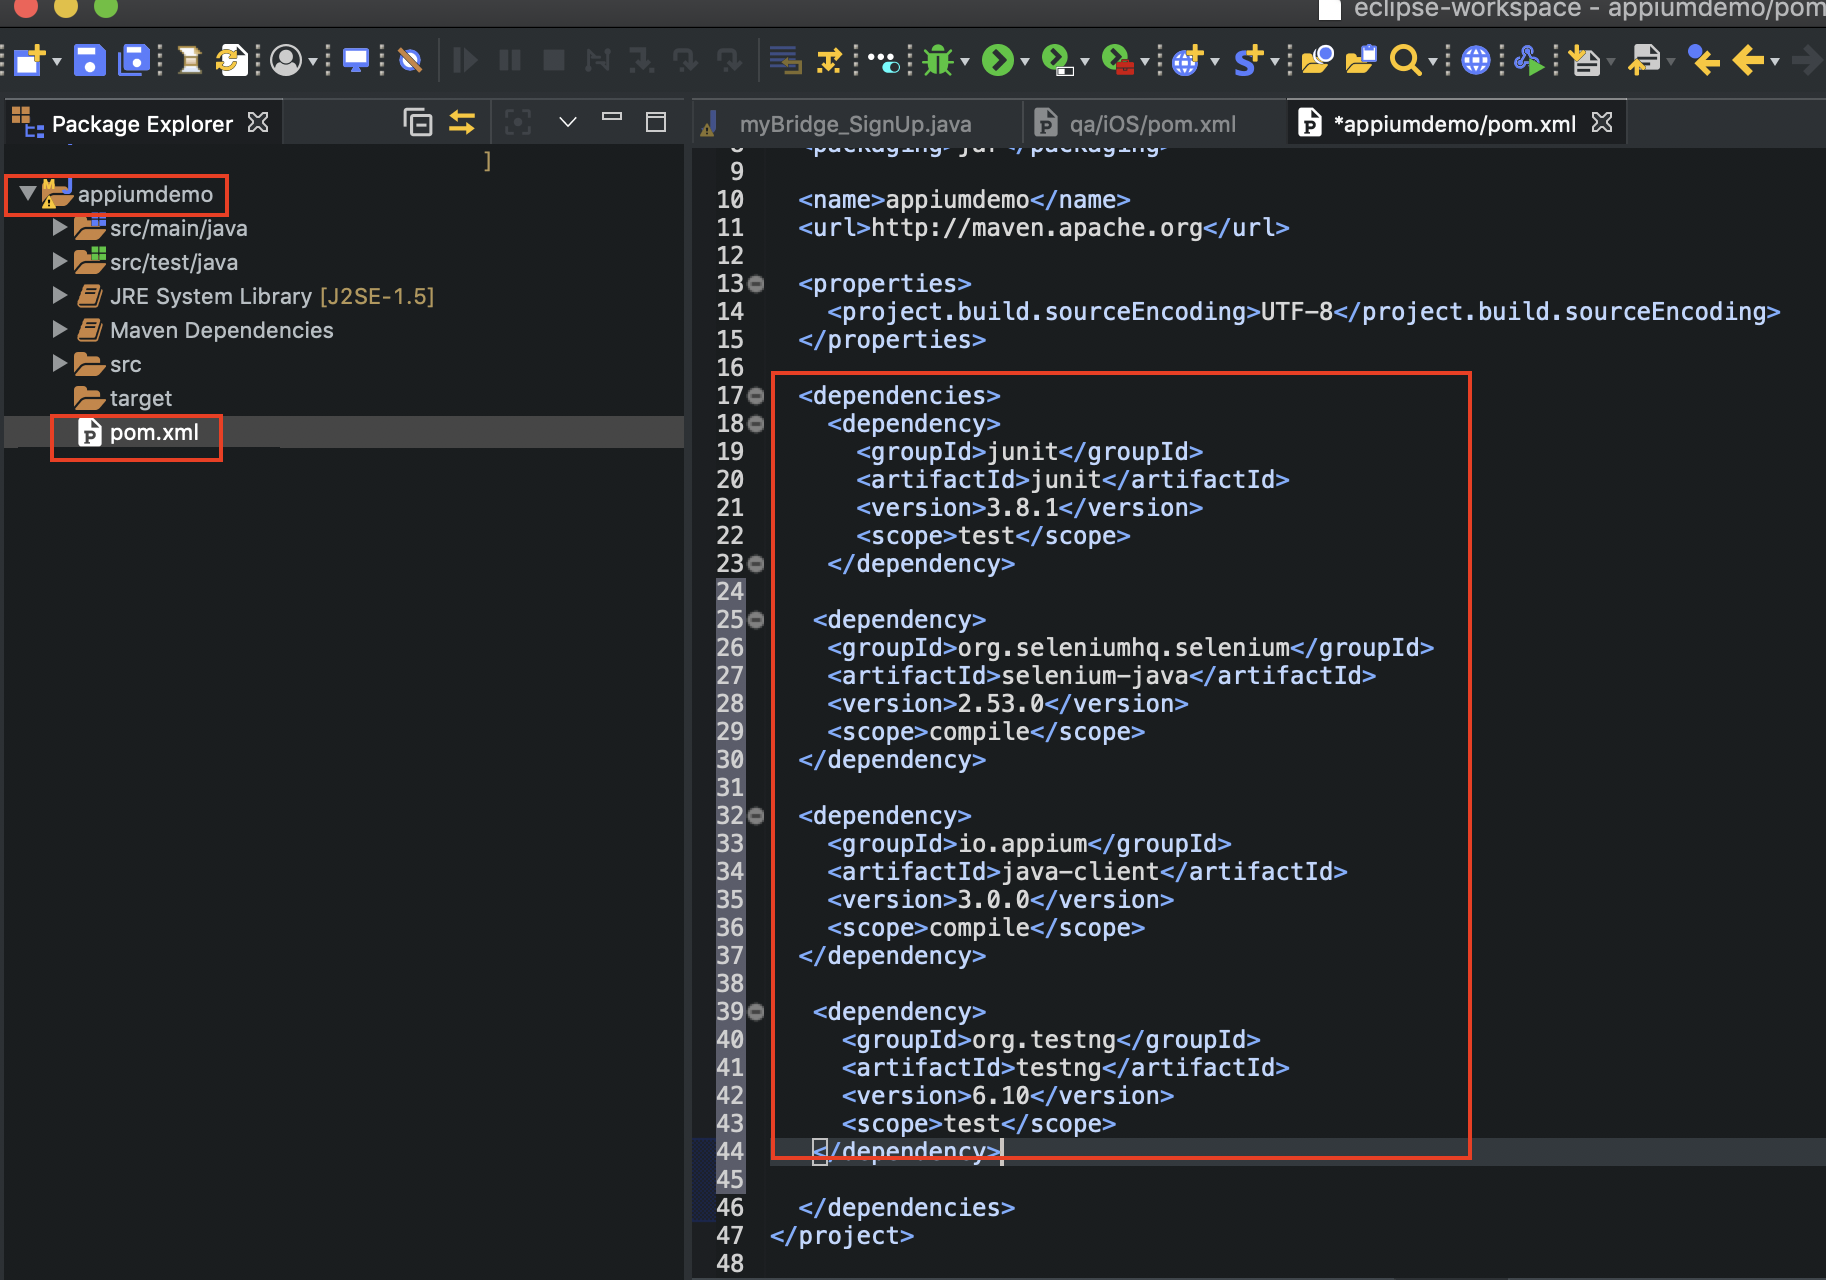Click the blue S plus icon
1826x1280 pixels.
1248,61
